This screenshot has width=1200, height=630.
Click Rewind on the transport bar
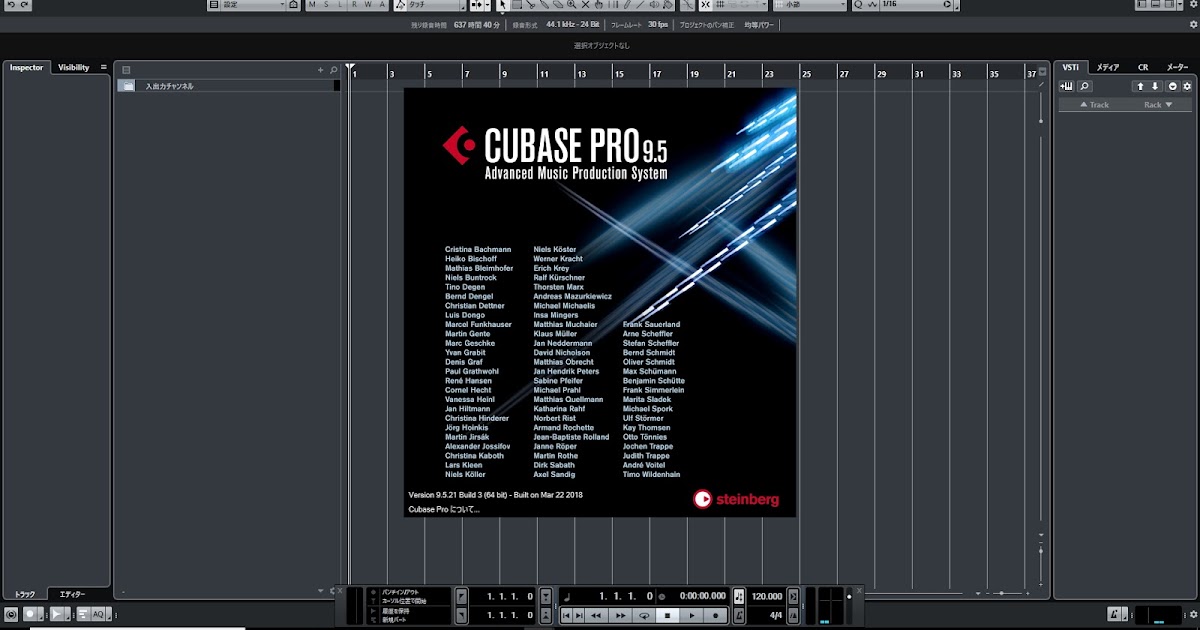click(596, 615)
